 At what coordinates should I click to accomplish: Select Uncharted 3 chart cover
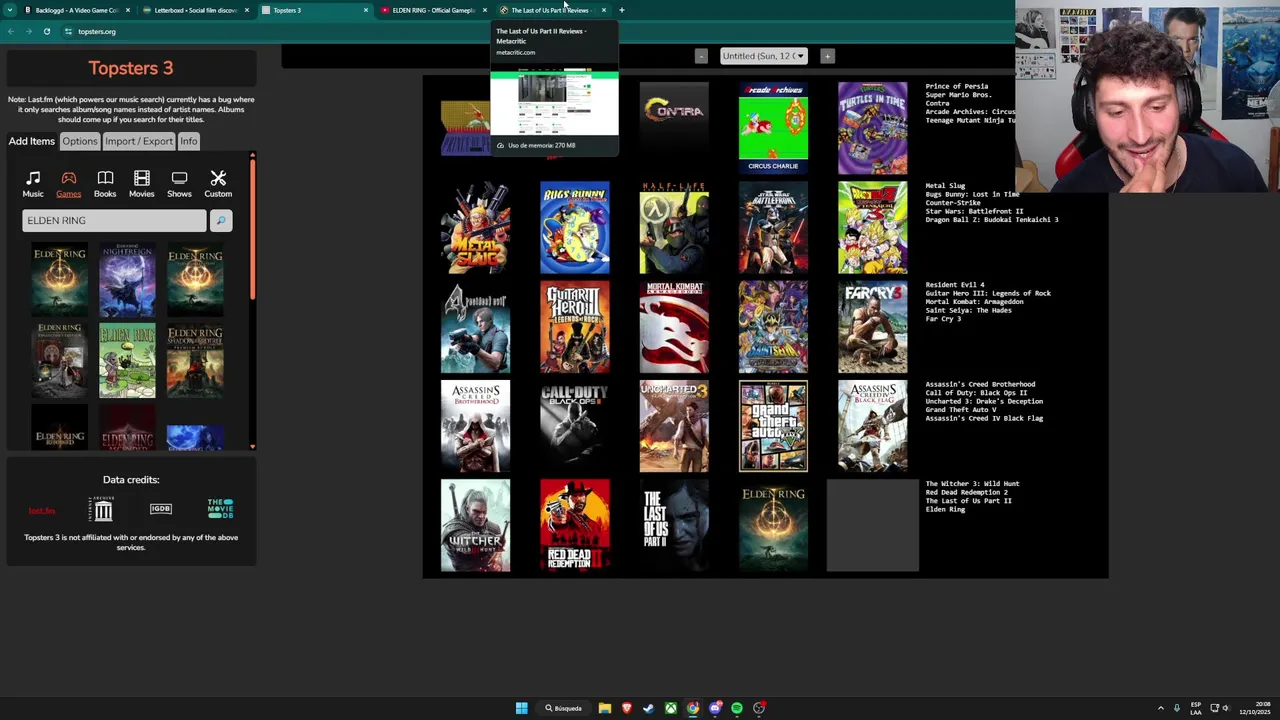pyautogui.click(x=674, y=426)
